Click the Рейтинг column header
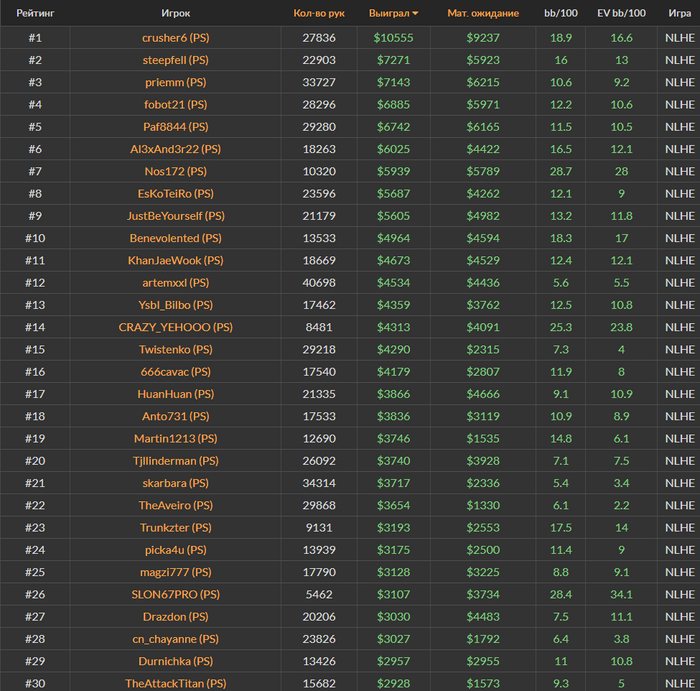Viewport: 700px width, 691px height. point(35,13)
